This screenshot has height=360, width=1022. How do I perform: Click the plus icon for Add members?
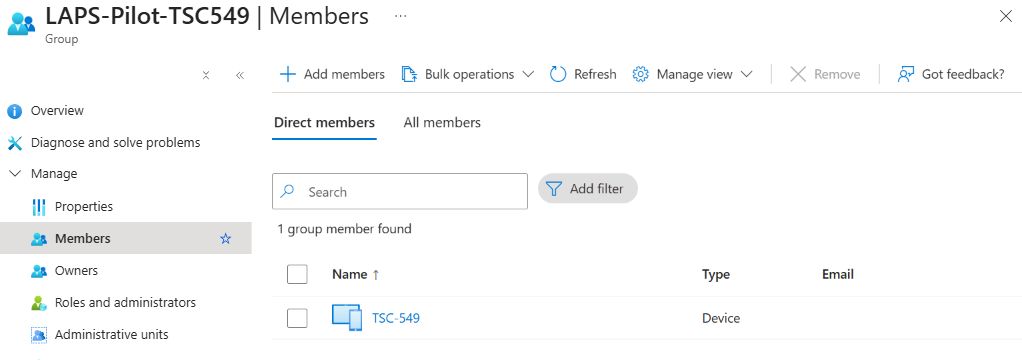287,74
